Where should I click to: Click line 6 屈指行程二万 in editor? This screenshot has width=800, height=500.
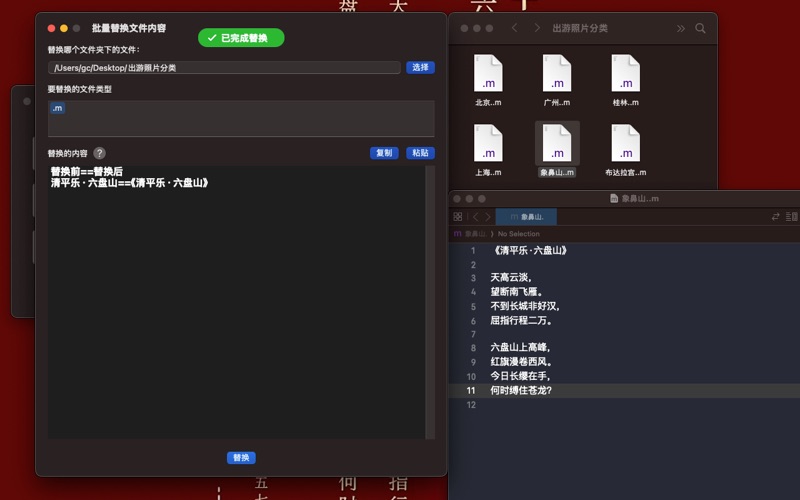[520, 320]
